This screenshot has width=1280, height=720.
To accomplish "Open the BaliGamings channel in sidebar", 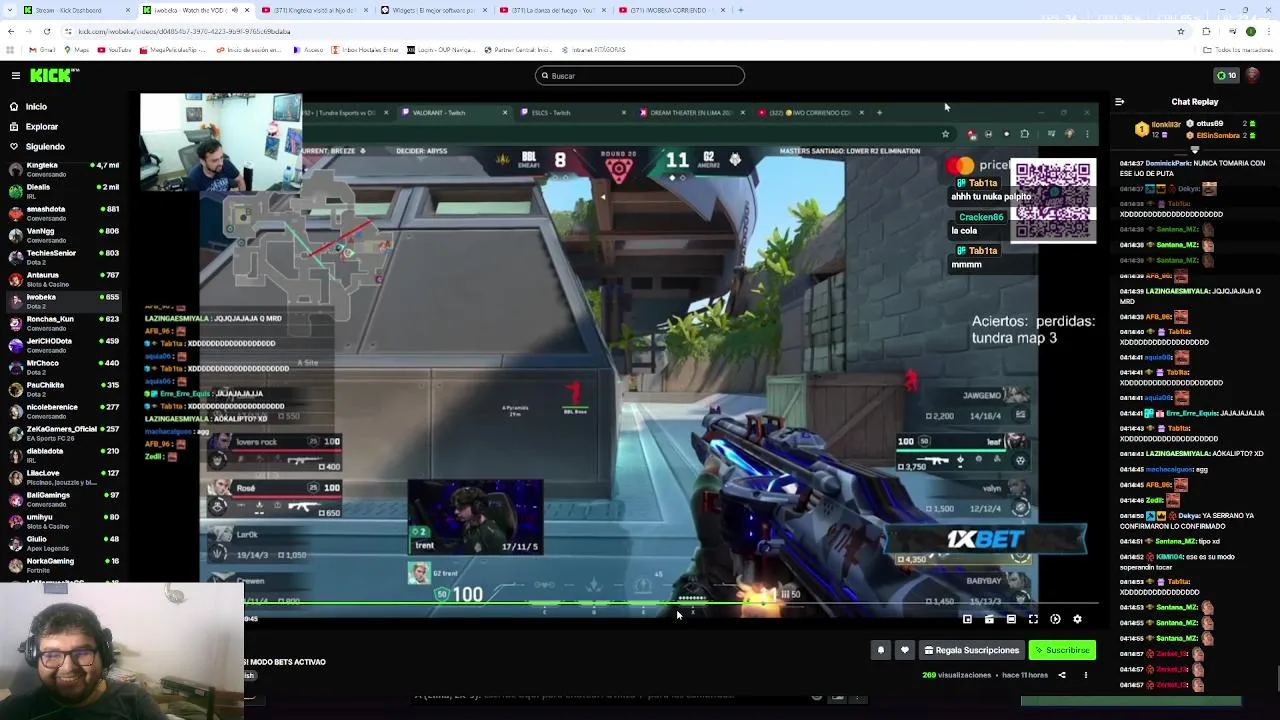I will click(x=62, y=499).
